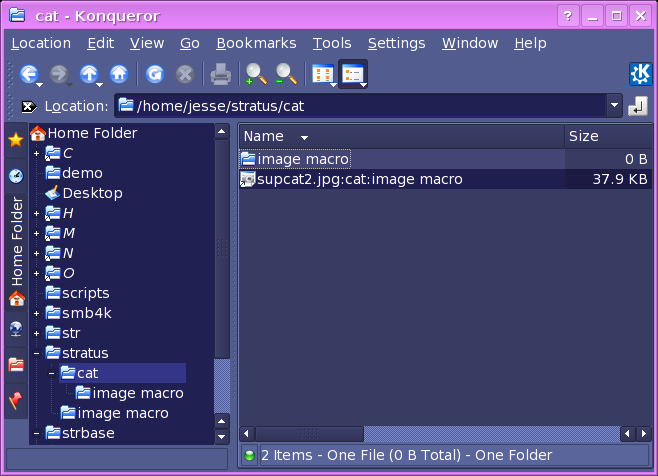The image size is (658, 476).
Task: Zoom out with the magnifier minus icon
Action: [x=286, y=74]
